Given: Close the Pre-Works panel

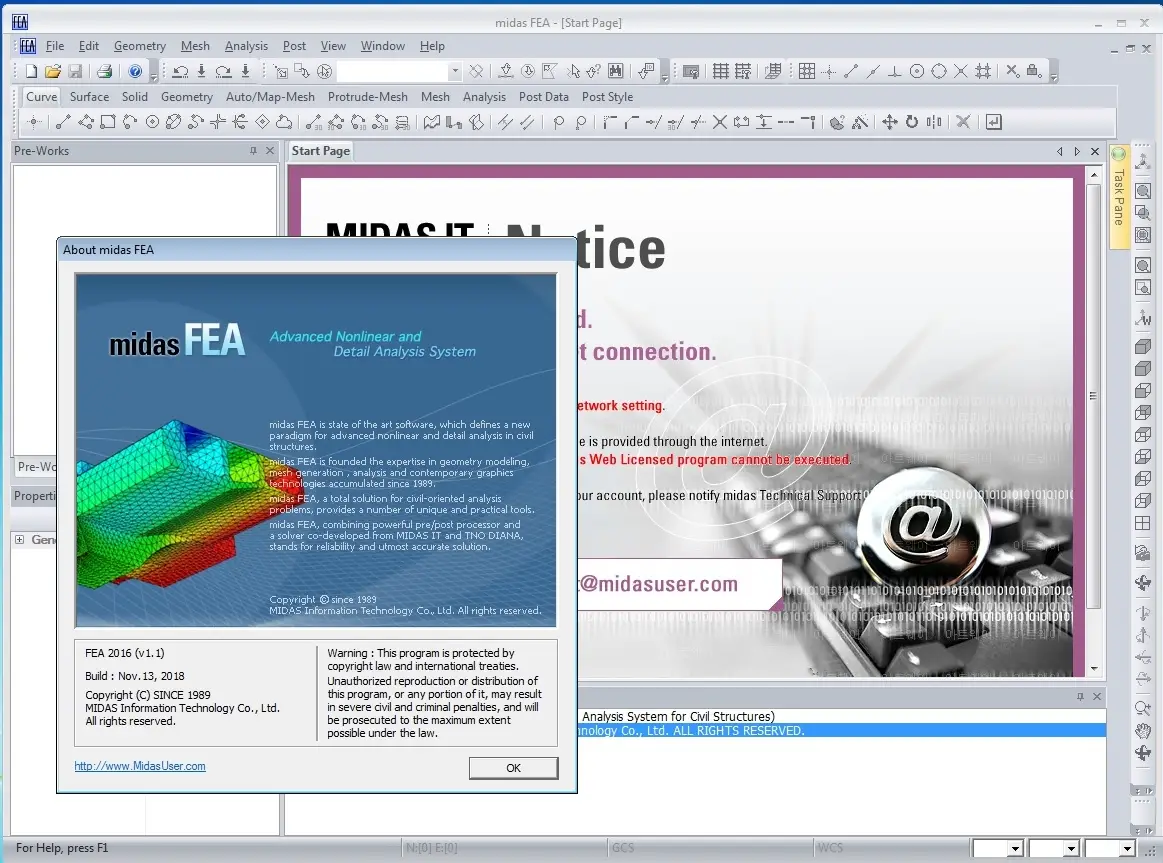Looking at the screenshot, I should tap(270, 151).
